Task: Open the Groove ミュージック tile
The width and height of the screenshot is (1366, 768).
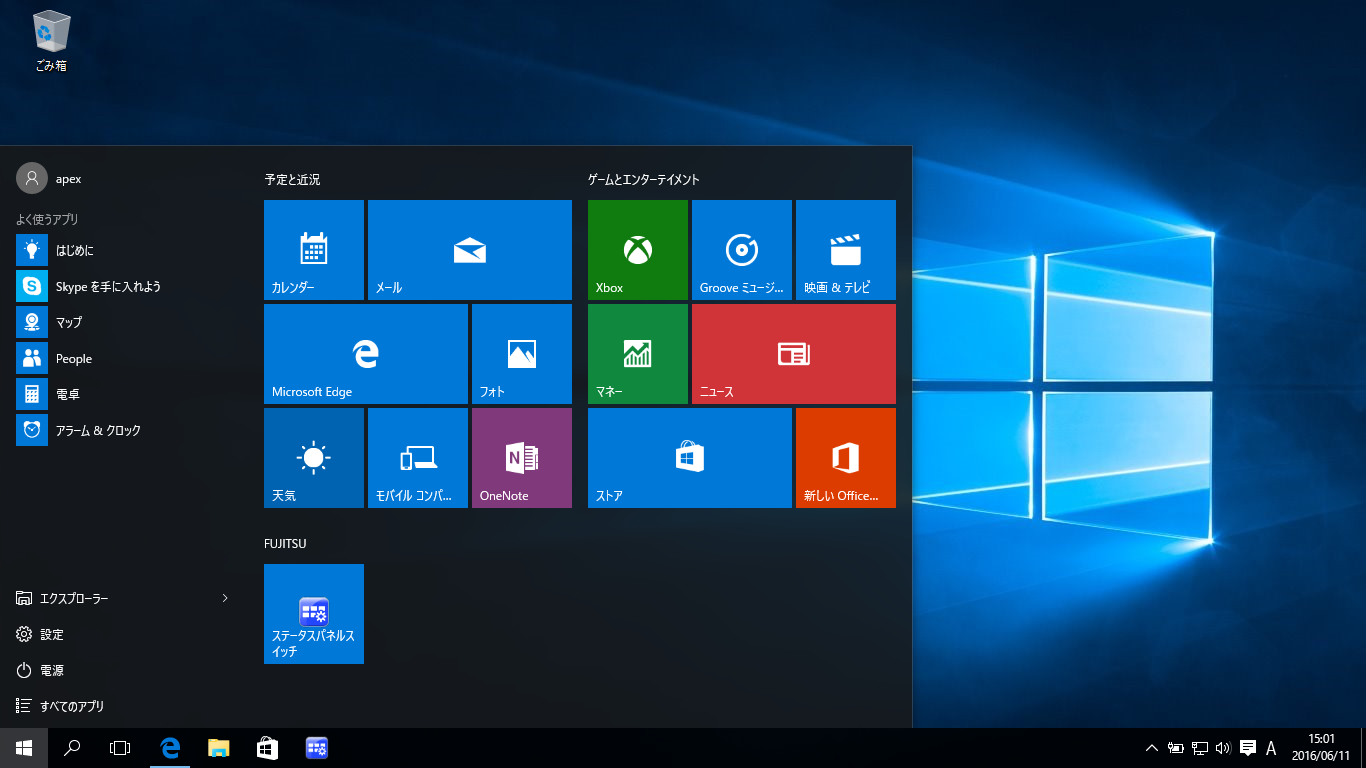Action: (x=742, y=250)
